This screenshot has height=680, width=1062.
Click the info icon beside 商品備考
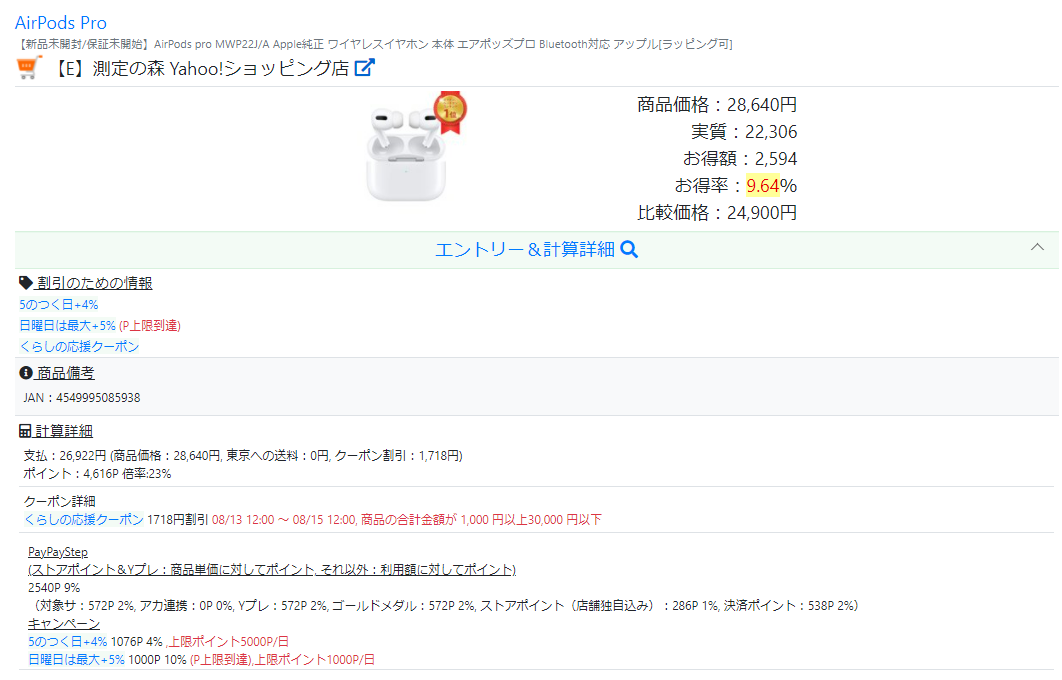26,373
